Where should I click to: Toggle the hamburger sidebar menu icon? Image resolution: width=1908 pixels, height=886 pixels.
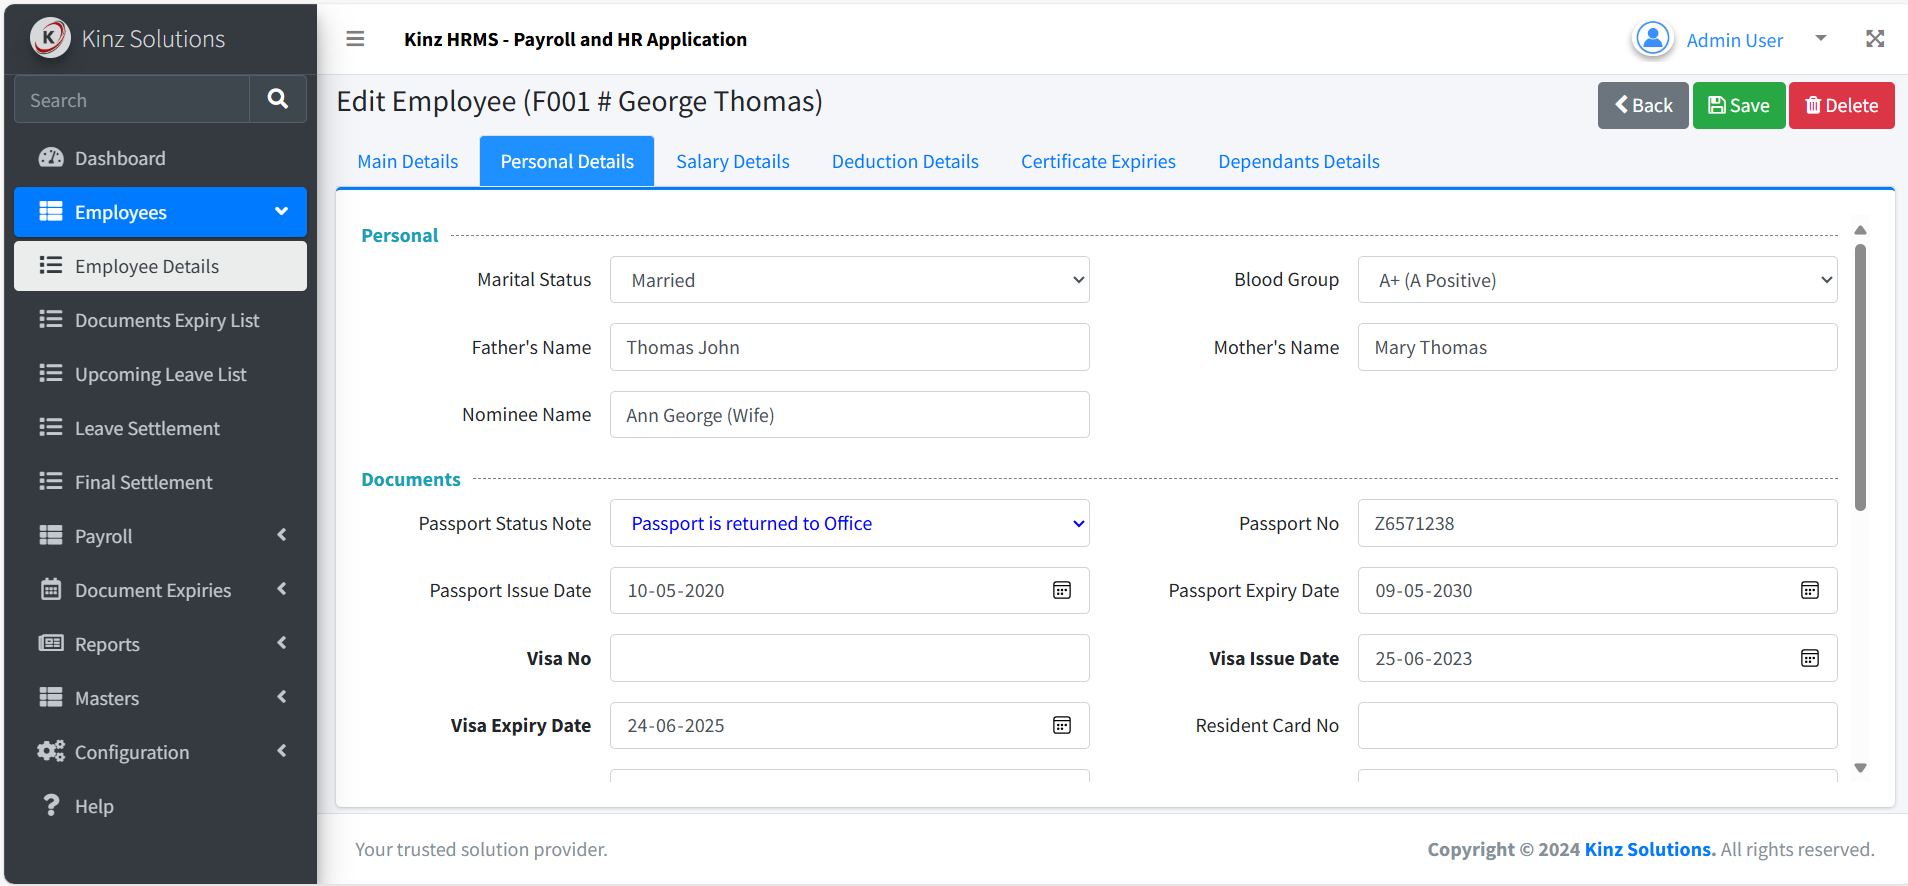[355, 39]
